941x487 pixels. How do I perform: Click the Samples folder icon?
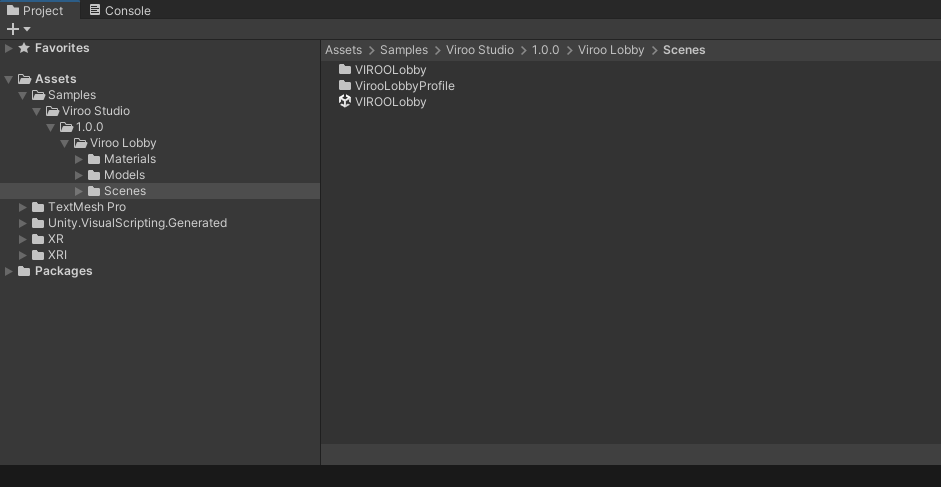[x=38, y=95]
